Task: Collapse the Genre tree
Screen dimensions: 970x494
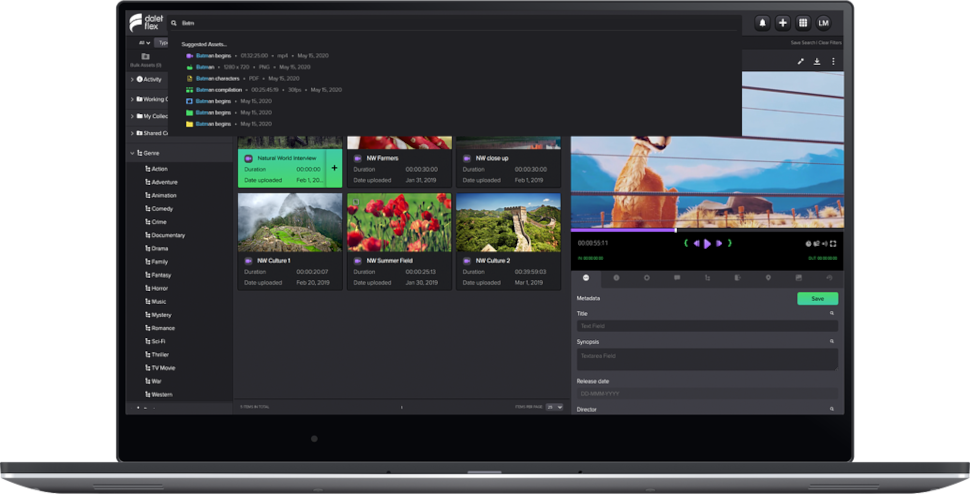Action: tap(132, 153)
